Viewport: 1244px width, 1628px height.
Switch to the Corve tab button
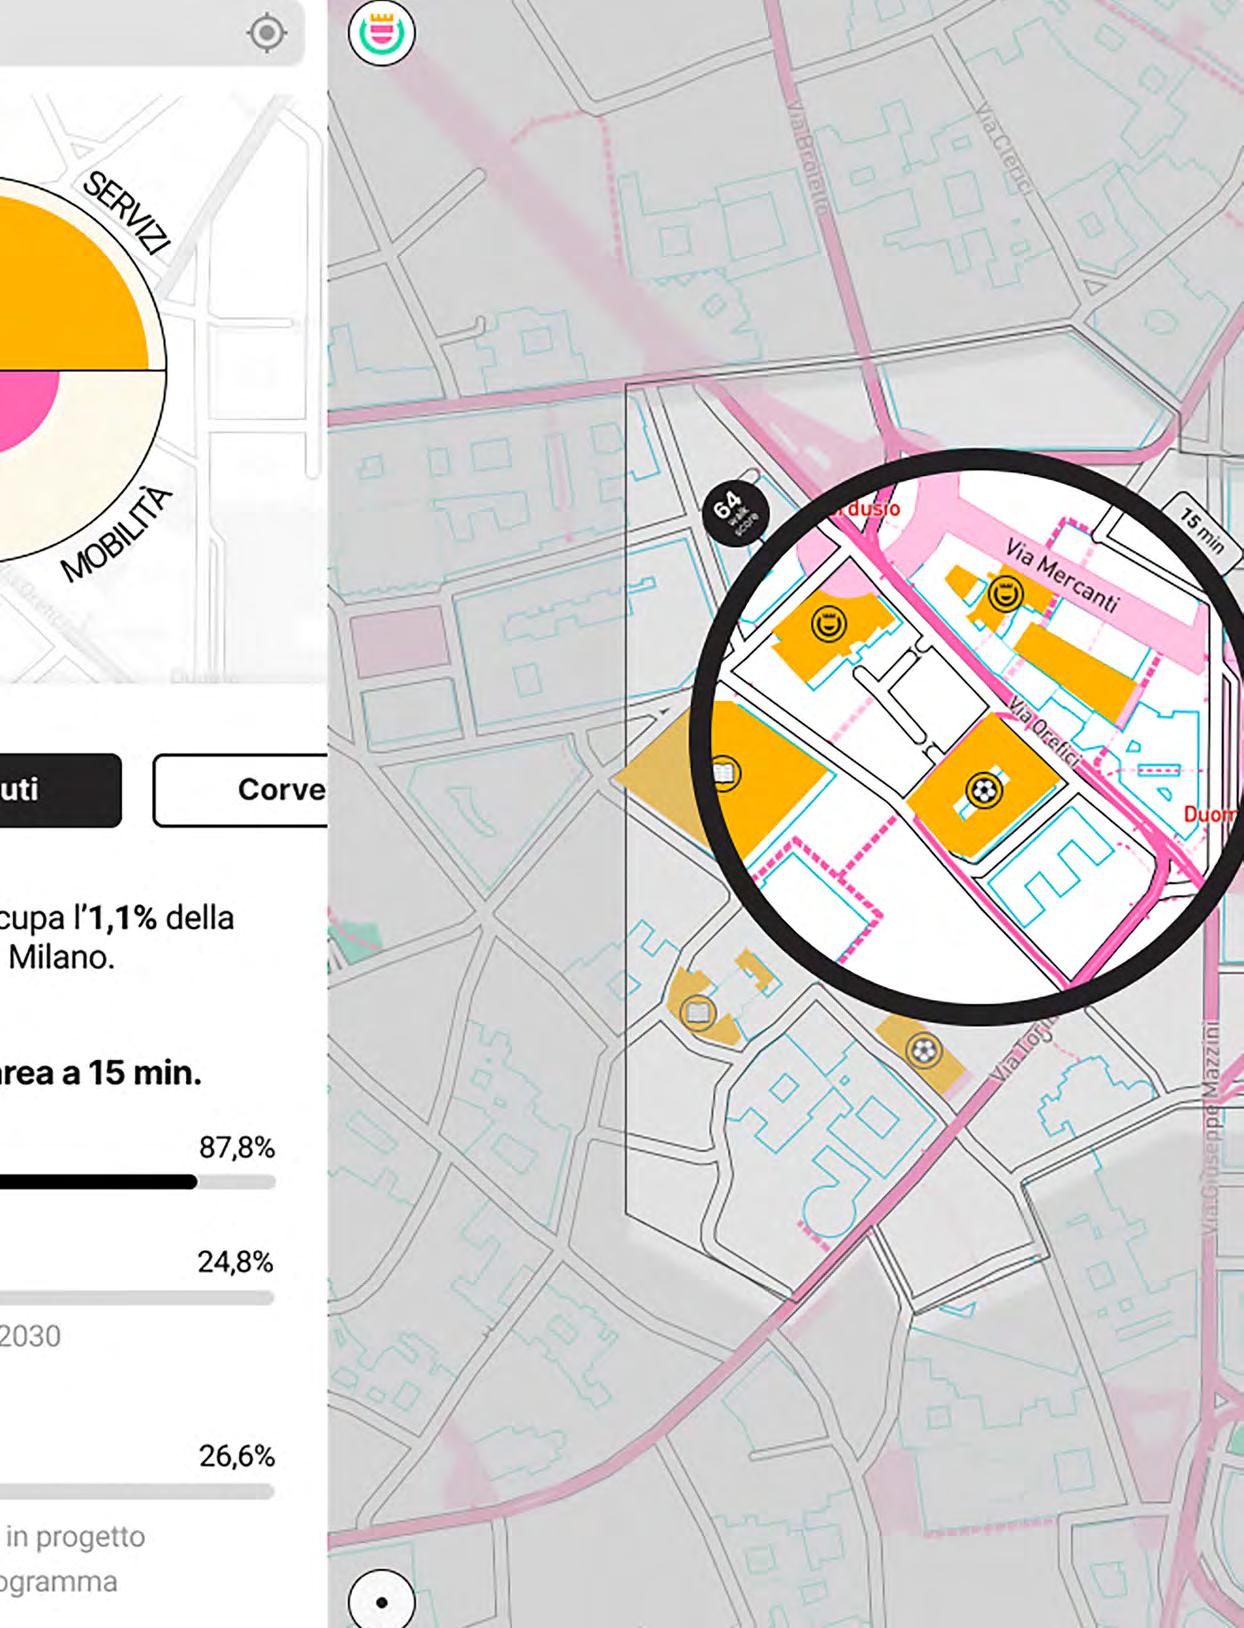coord(240,790)
